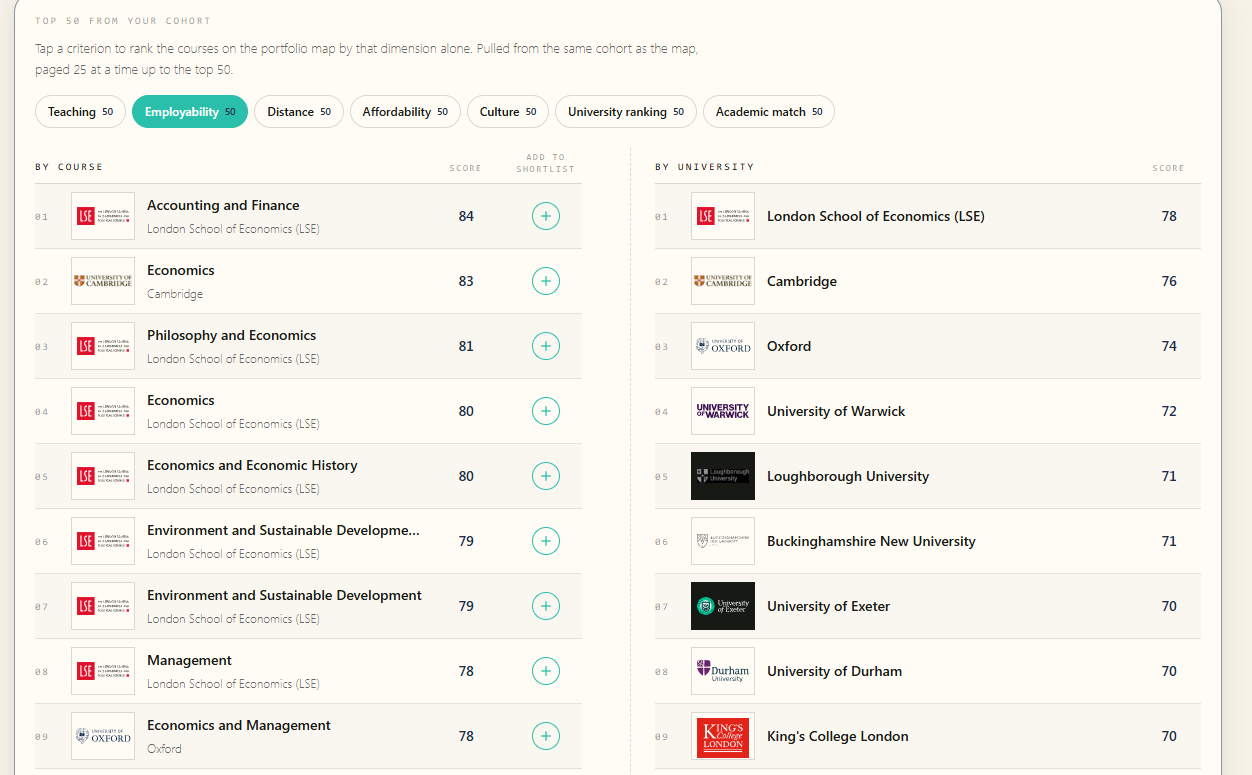Click Loughborough University logo
Viewport: 1252px width, 775px height.
coord(723,476)
